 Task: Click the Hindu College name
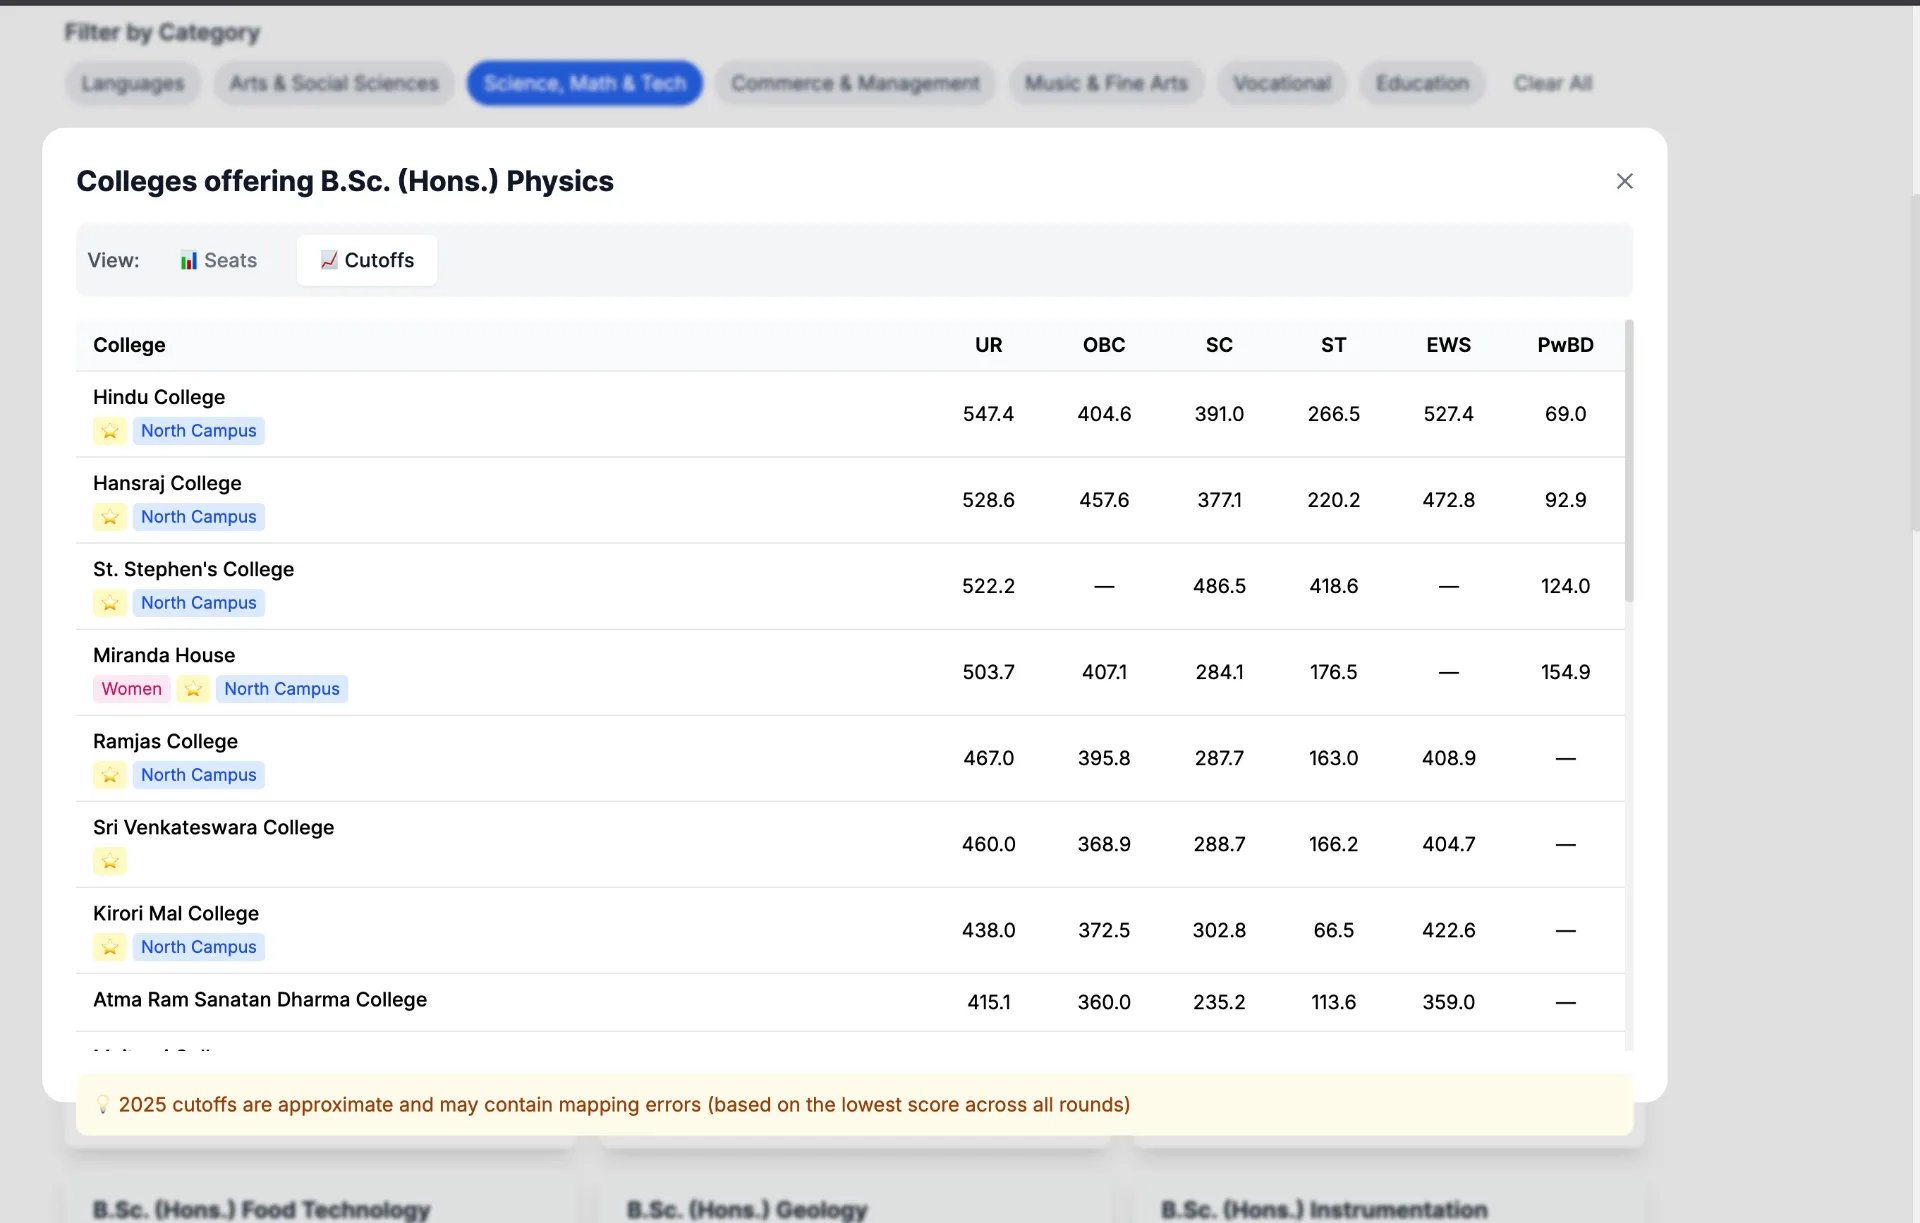pos(159,397)
